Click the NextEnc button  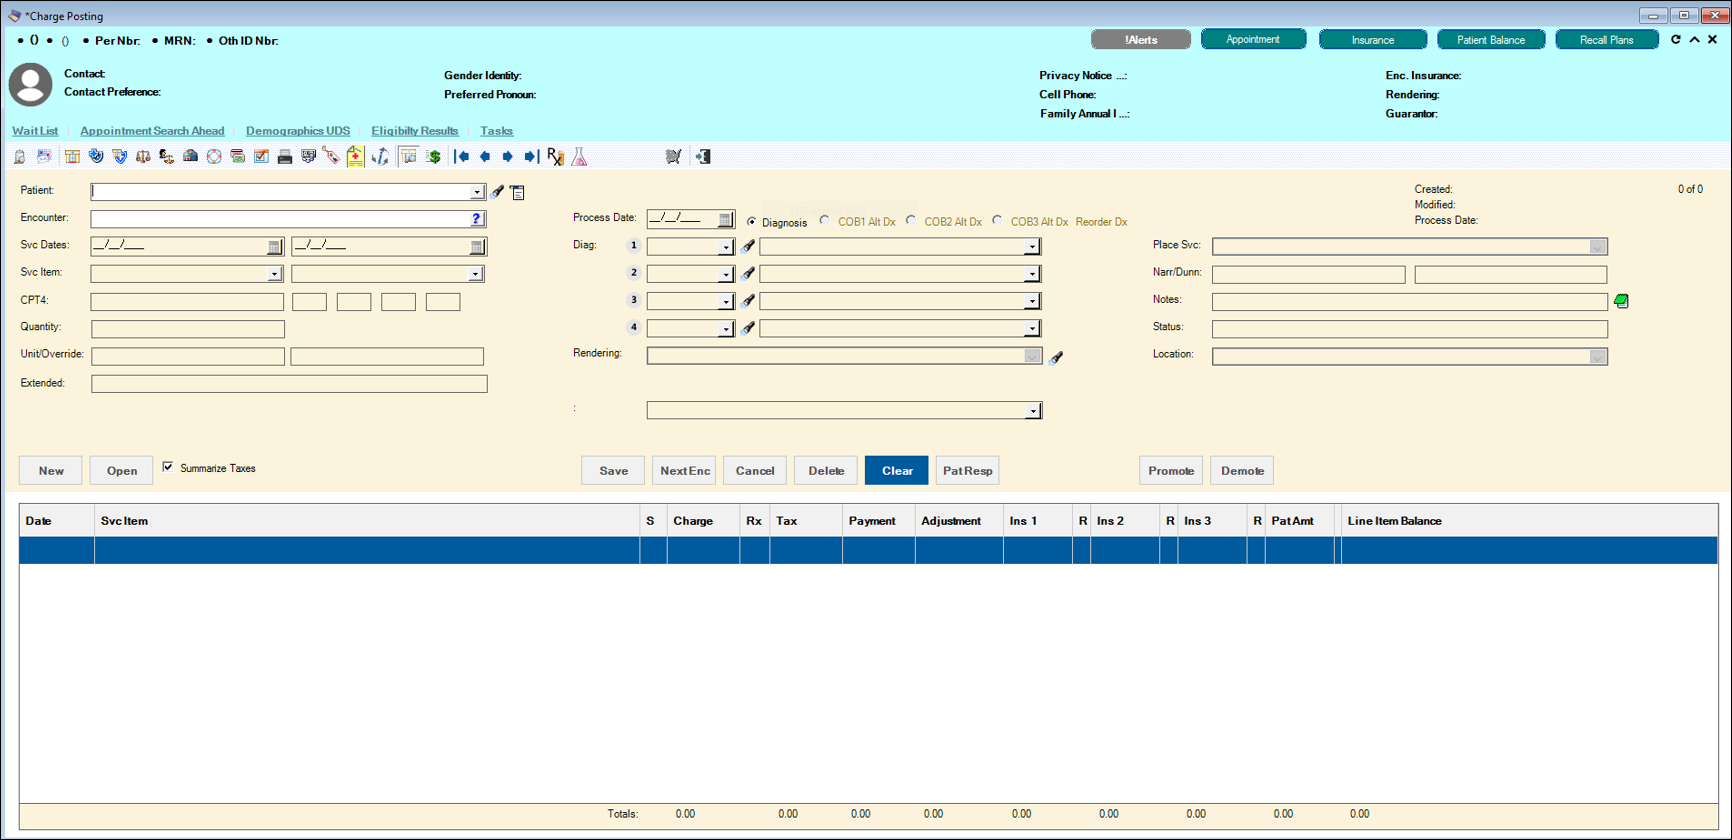[x=685, y=471]
